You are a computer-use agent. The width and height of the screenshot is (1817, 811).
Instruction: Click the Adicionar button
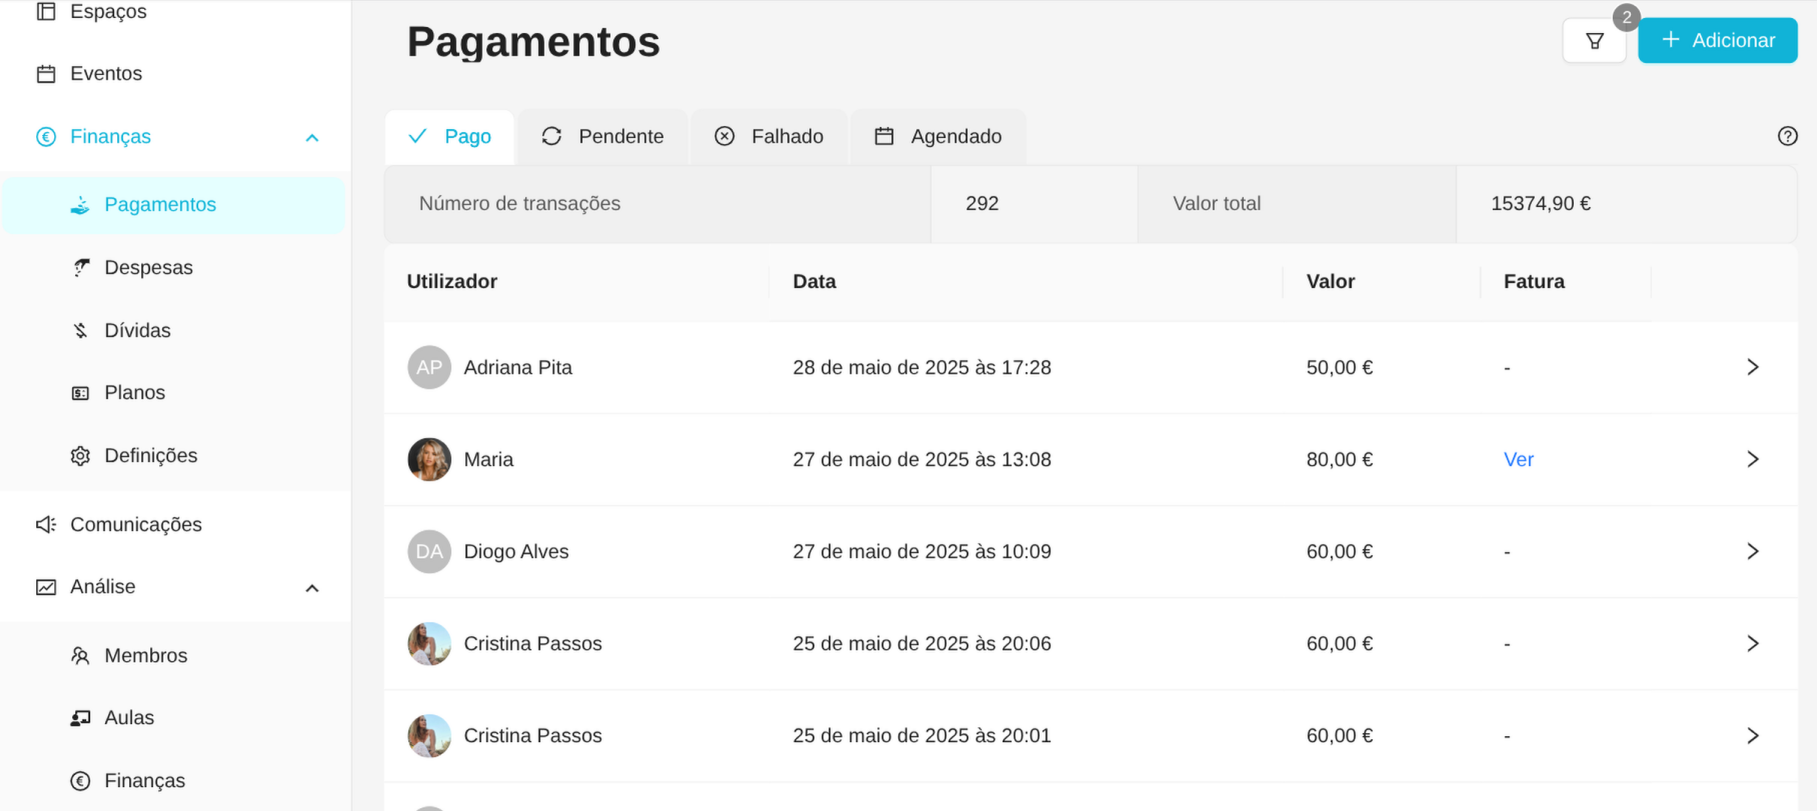(1717, 40)
